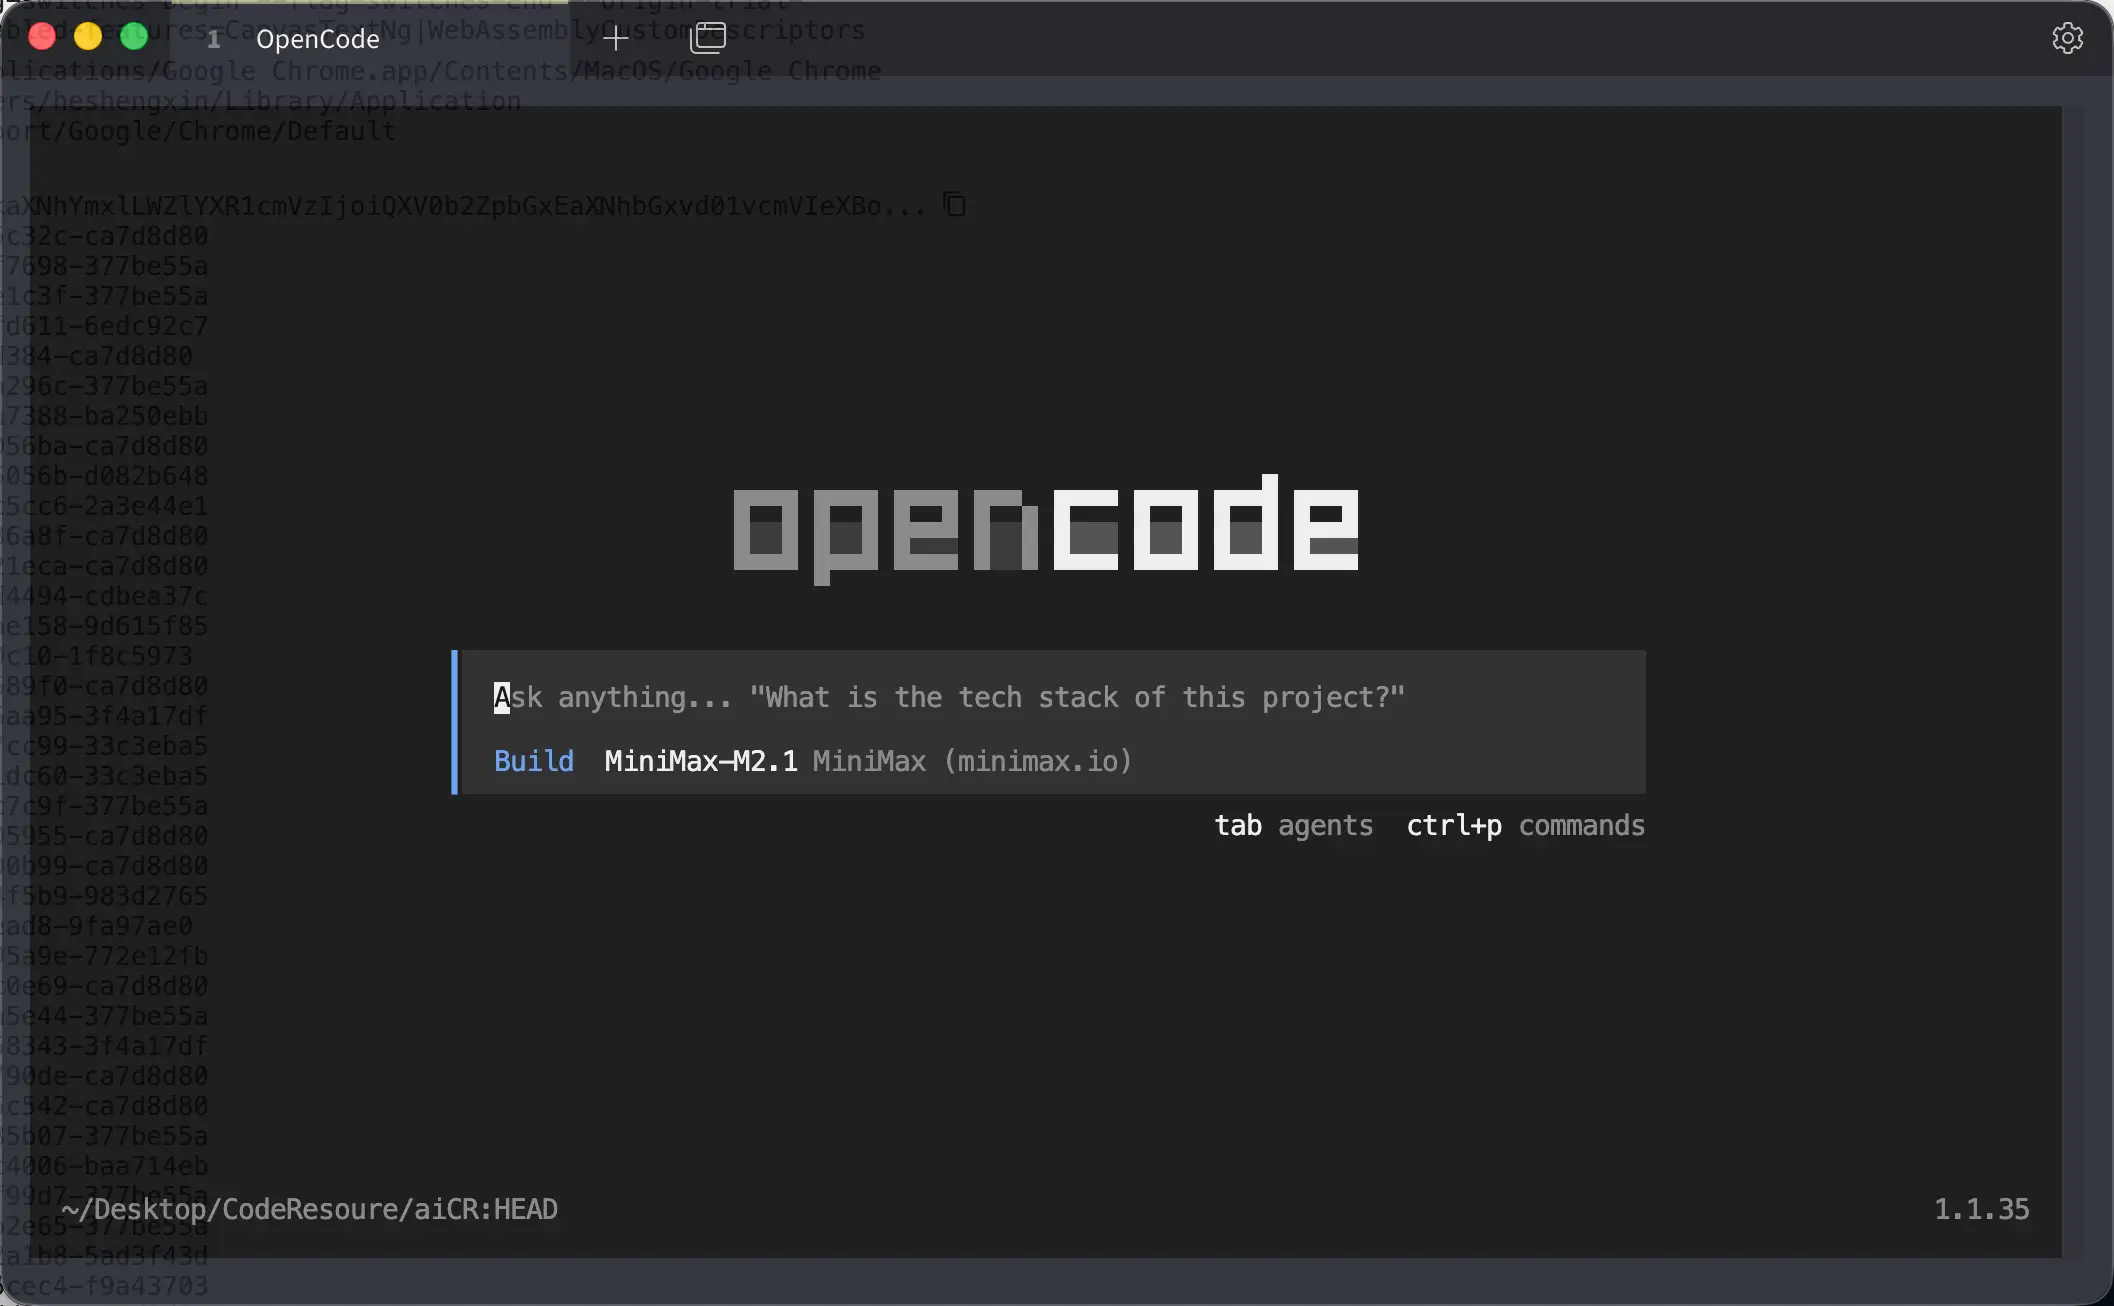2114x1306 pixels.
Task: Click version number 1.1.35
Action: pyautogui.click(x=1981, y=1209)
